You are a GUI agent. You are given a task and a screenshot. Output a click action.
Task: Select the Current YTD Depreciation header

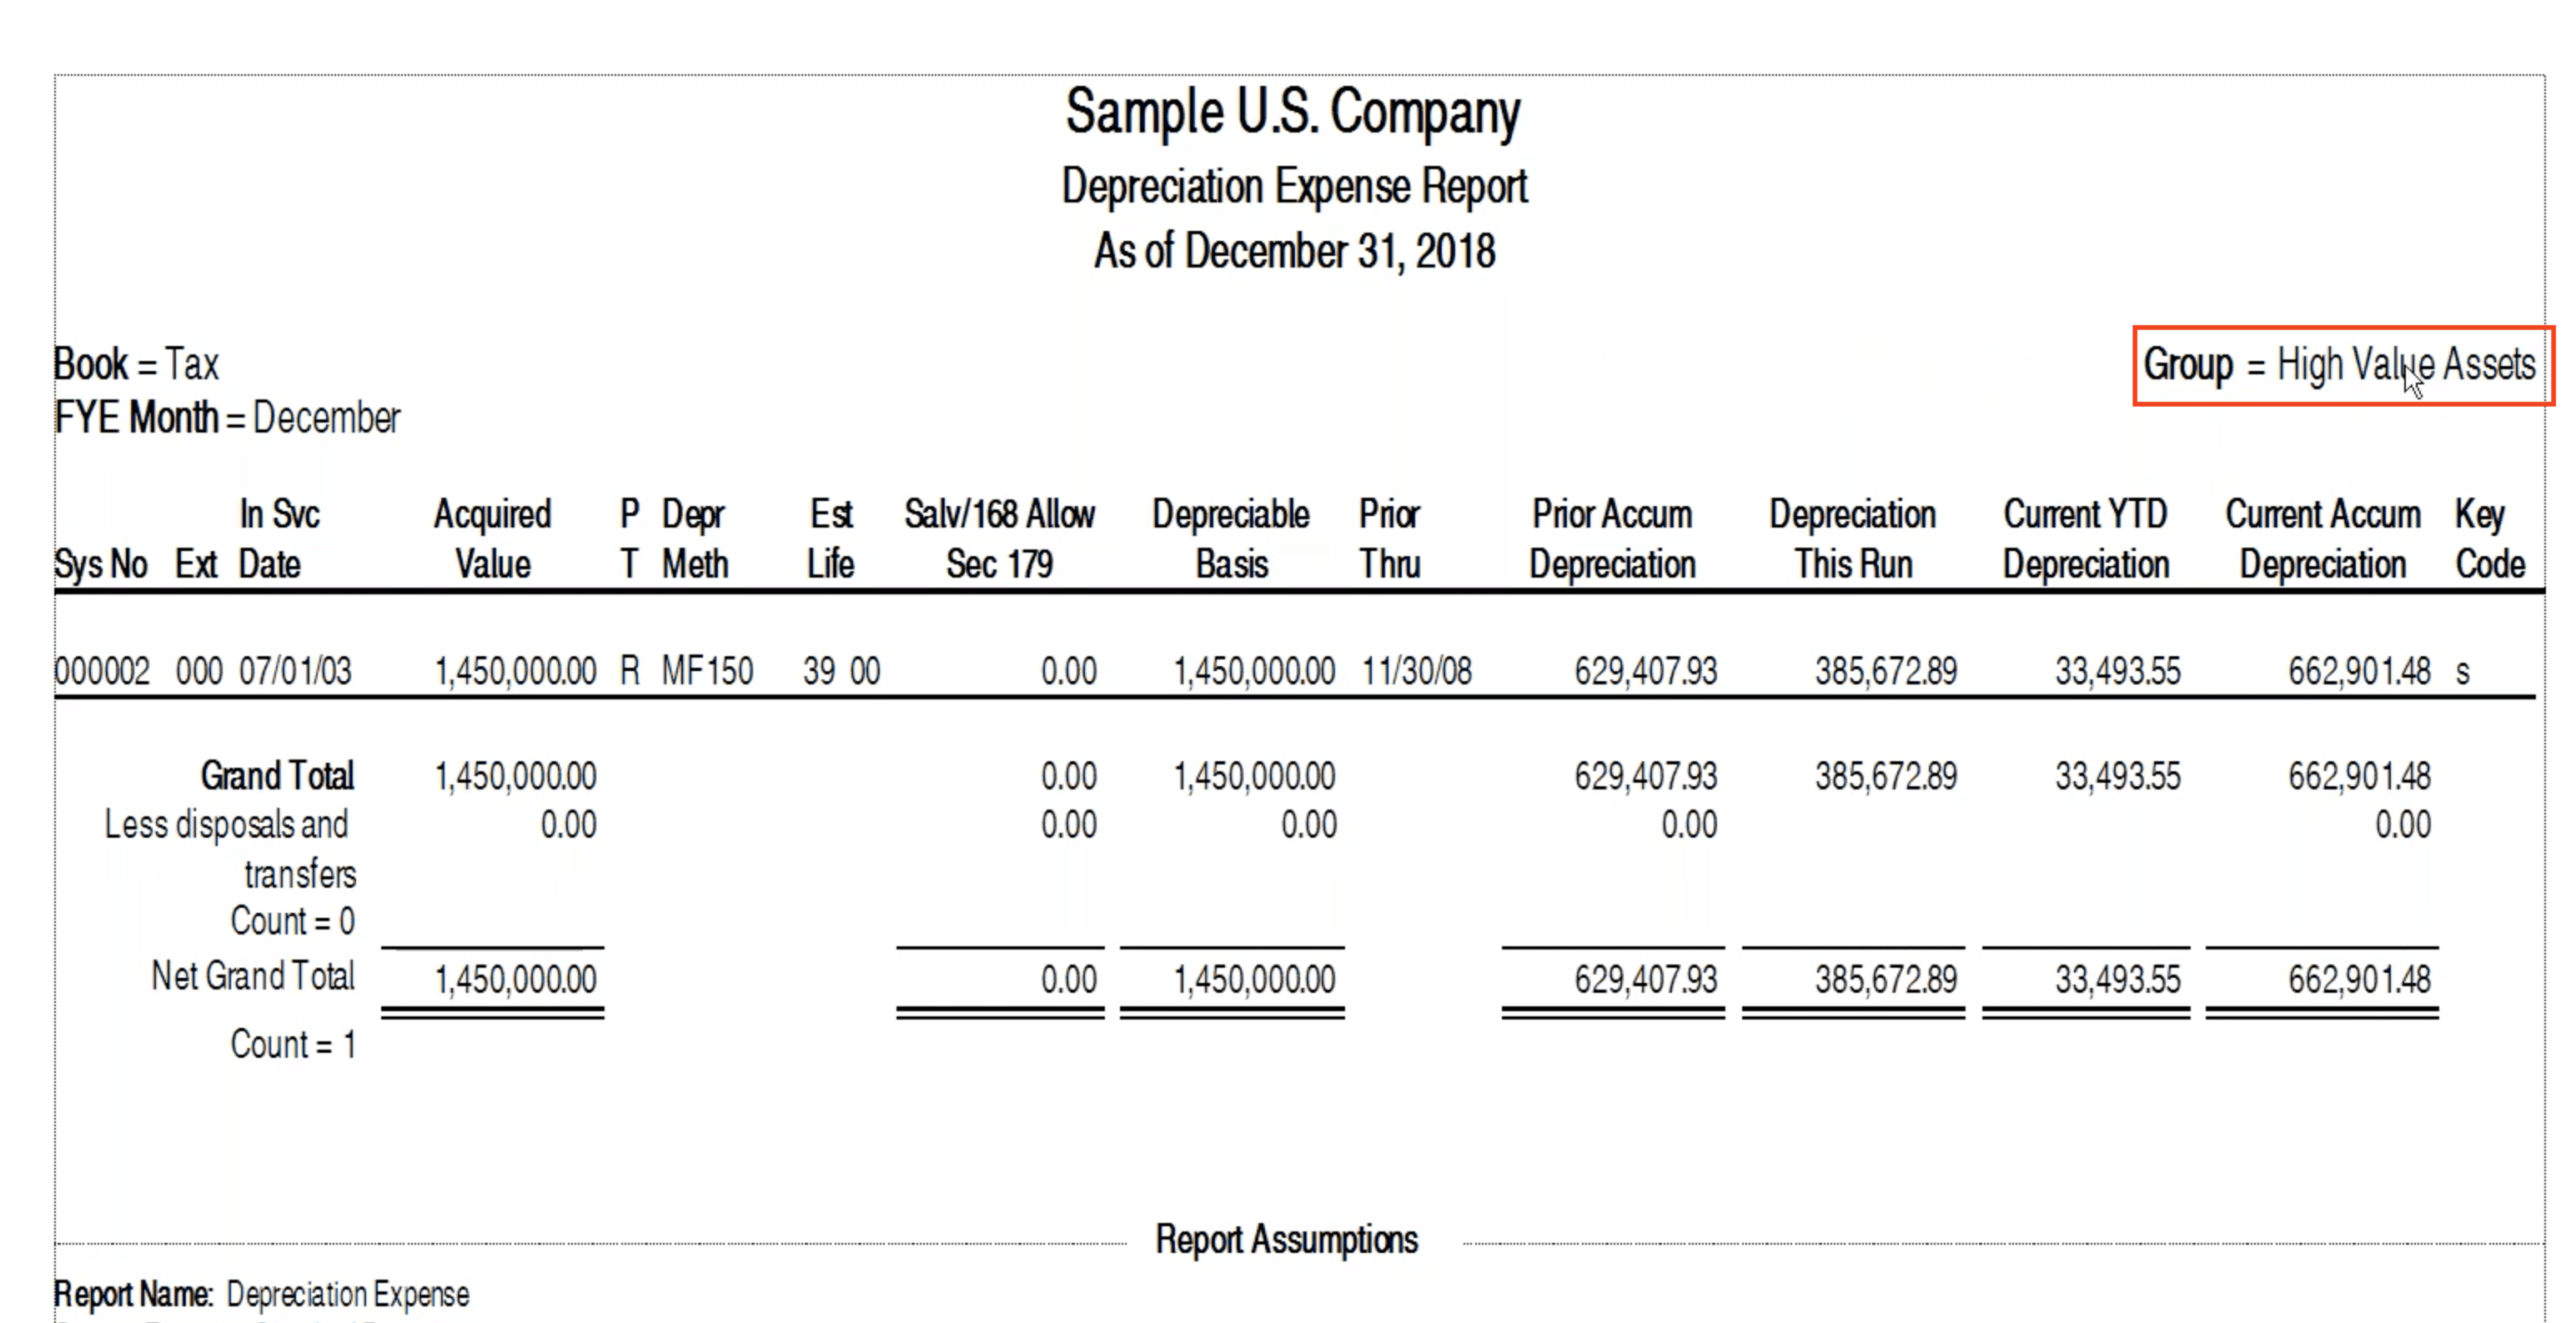(2086, 538)
